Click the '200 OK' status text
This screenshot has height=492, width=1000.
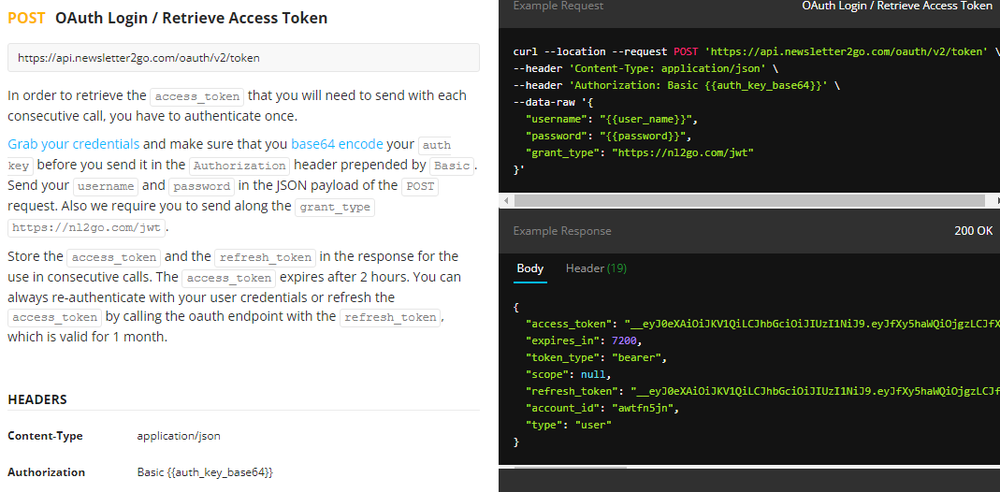pyautogui.click(x=973, y=231)
